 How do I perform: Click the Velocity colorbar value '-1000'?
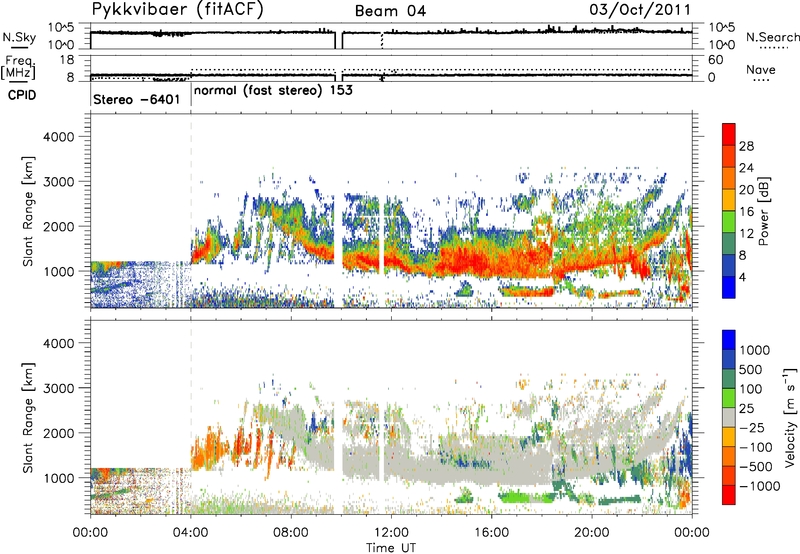point(759,486)
